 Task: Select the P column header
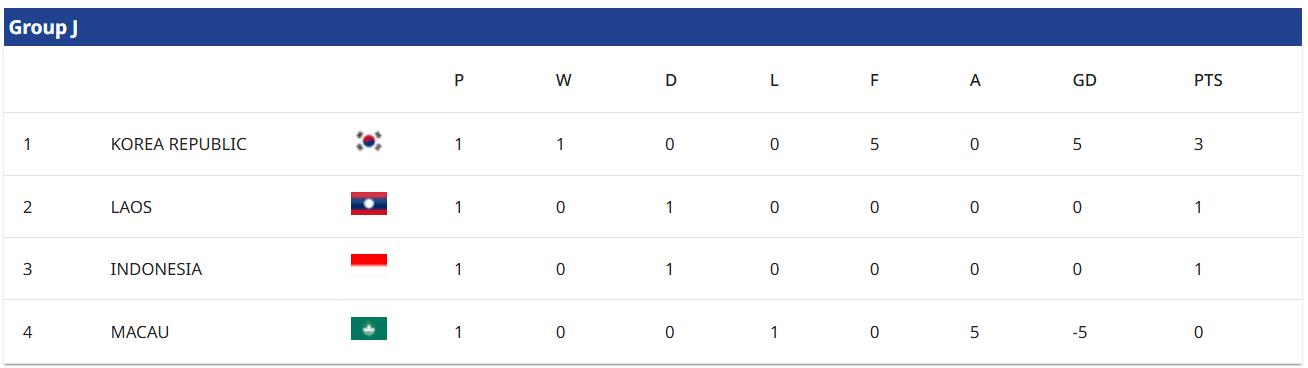click(x=459, y=81)
